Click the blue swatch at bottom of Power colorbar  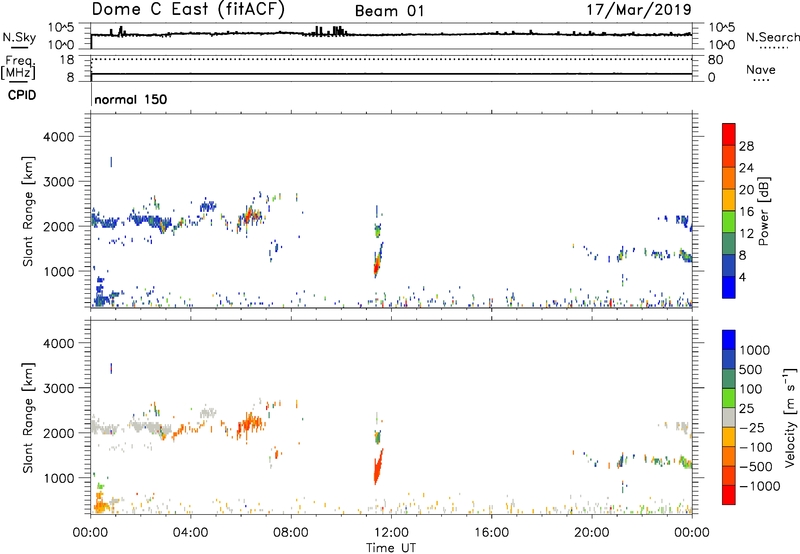729,287
